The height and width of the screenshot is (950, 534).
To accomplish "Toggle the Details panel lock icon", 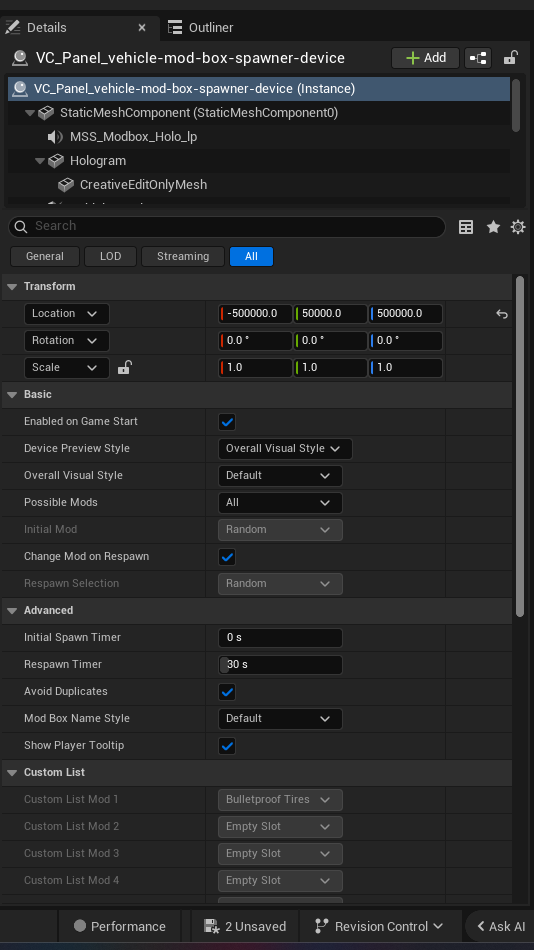I will point(510,58).
